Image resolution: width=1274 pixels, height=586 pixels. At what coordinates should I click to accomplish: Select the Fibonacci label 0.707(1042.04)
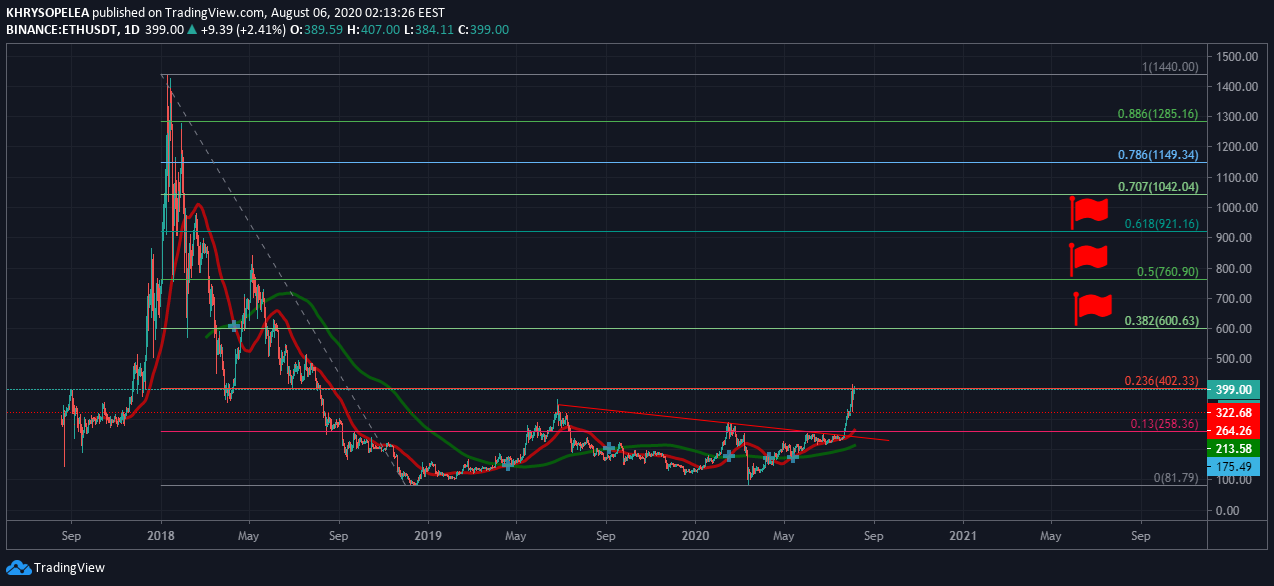click(x=1157, y=187)
